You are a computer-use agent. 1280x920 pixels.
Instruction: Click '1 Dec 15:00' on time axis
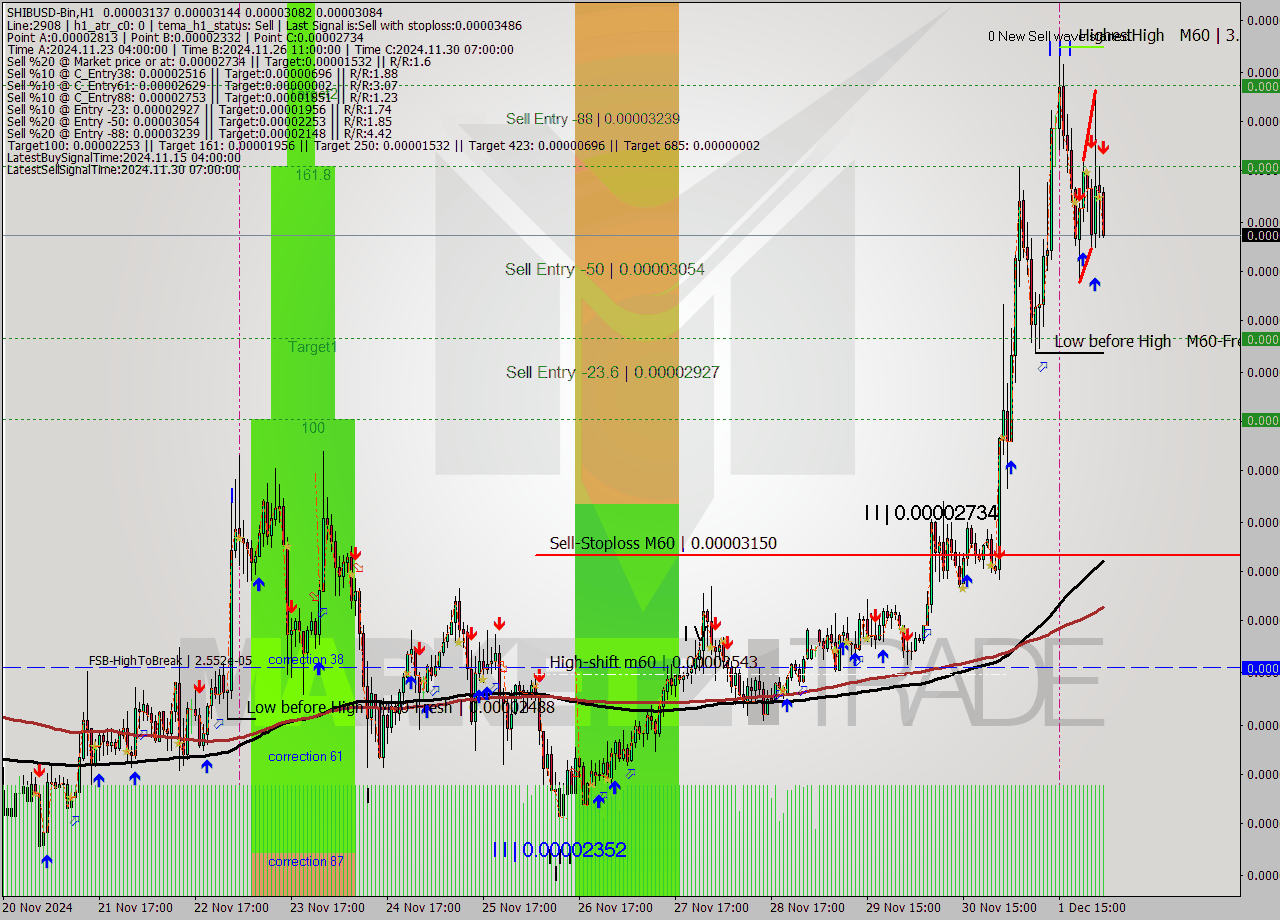(1092, 908)
